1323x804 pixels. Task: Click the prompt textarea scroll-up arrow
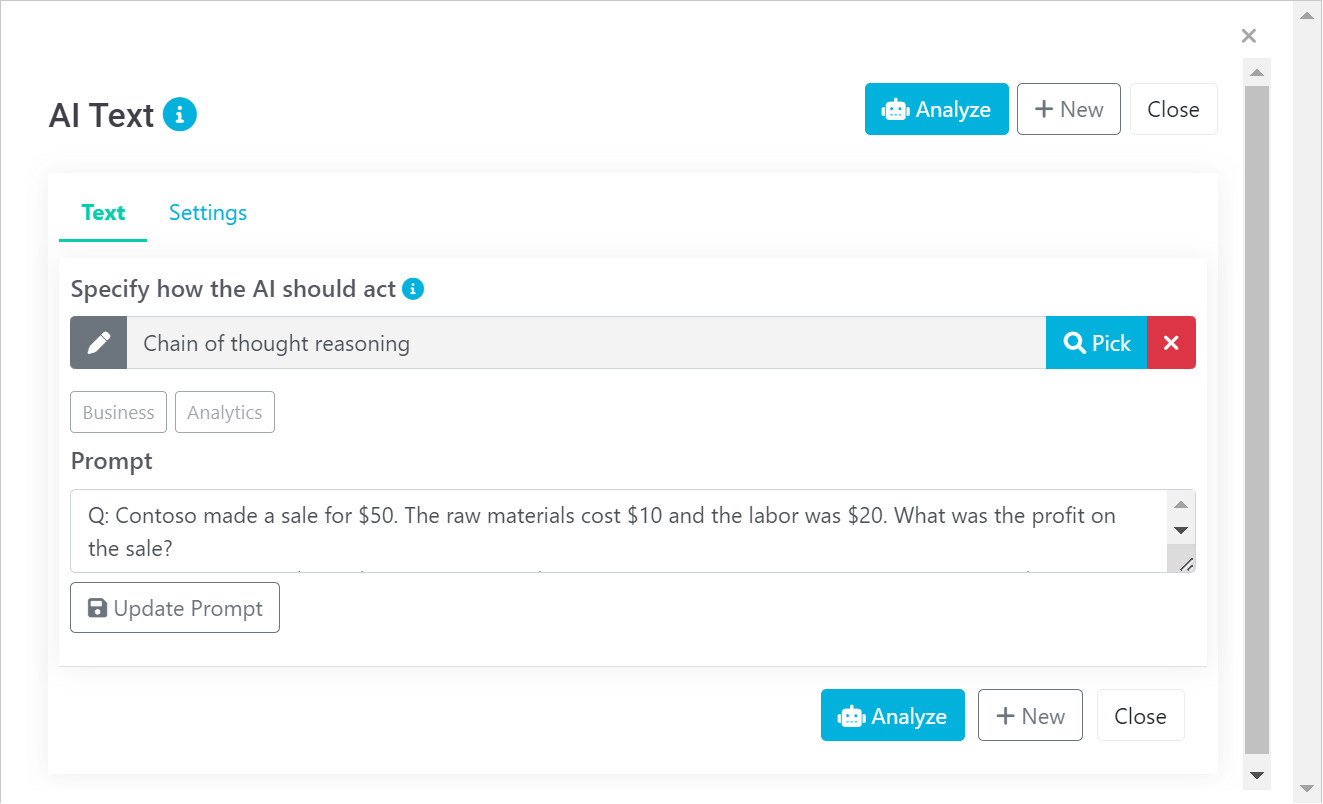coord(1180,505)
